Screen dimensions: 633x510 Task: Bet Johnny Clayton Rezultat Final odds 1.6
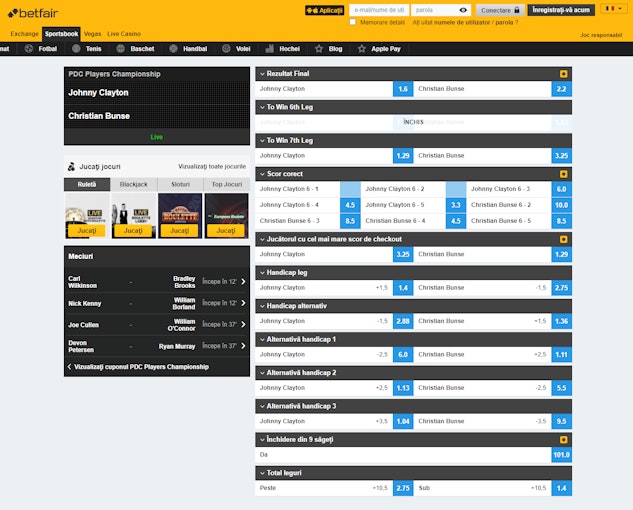403,89
